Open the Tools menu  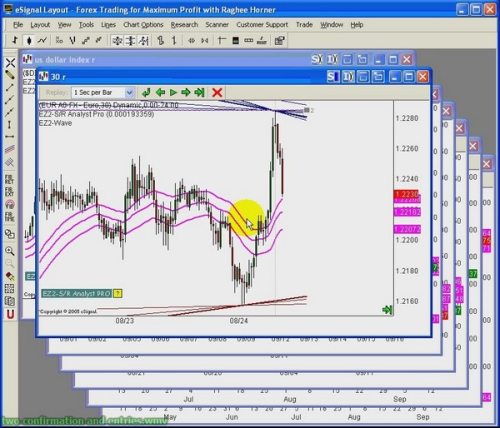click(86, 25)
